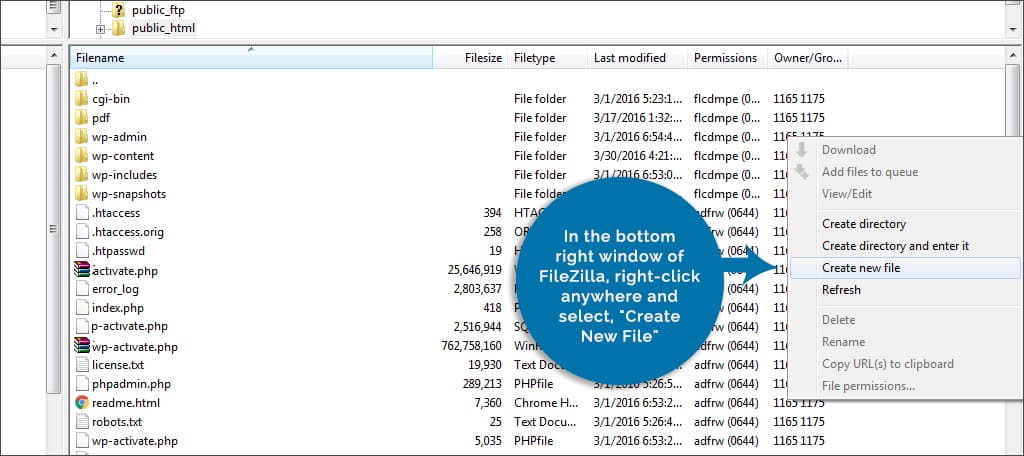Click the file icon beside index.php
This screenshot has width=1024, height=456.
click(82, 307)
